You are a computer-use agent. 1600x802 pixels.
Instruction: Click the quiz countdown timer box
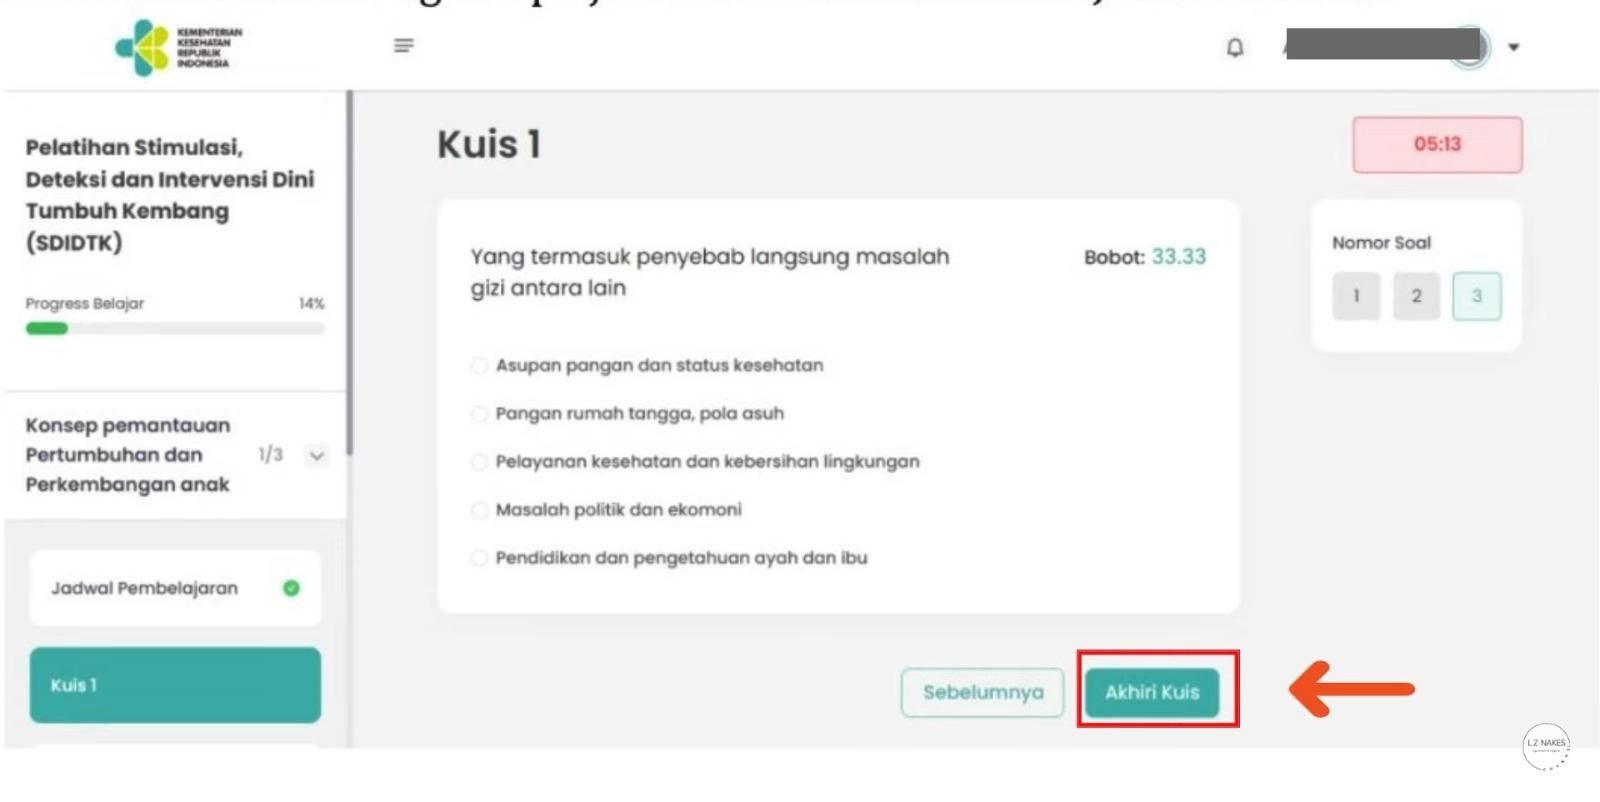(x=1437, y=144)
